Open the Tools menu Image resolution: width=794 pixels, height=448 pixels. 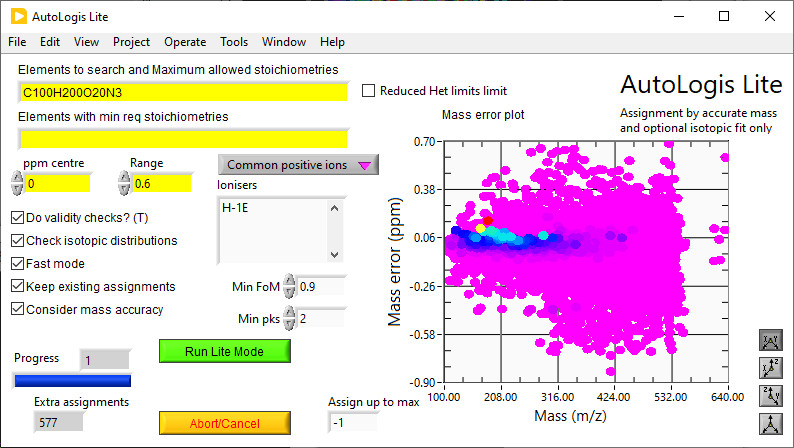(233, 42)
